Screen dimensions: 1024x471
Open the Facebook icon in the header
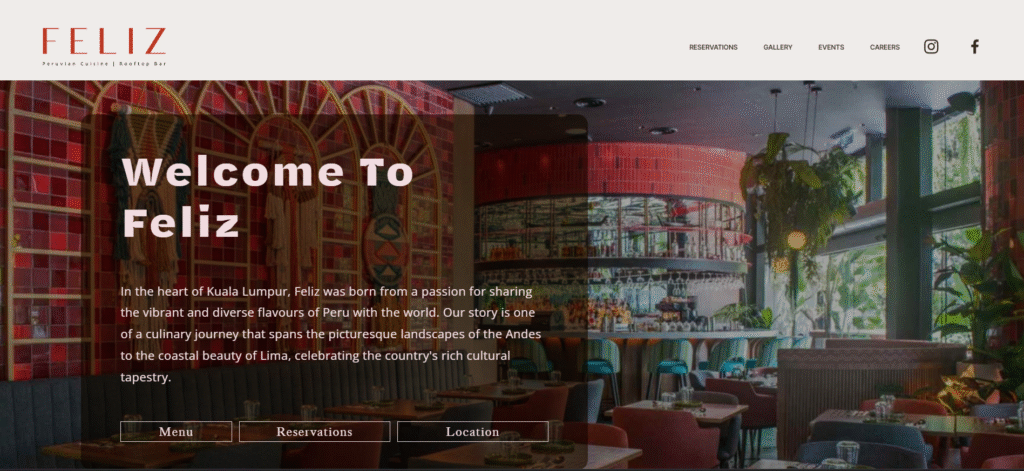tap(974, 46)
